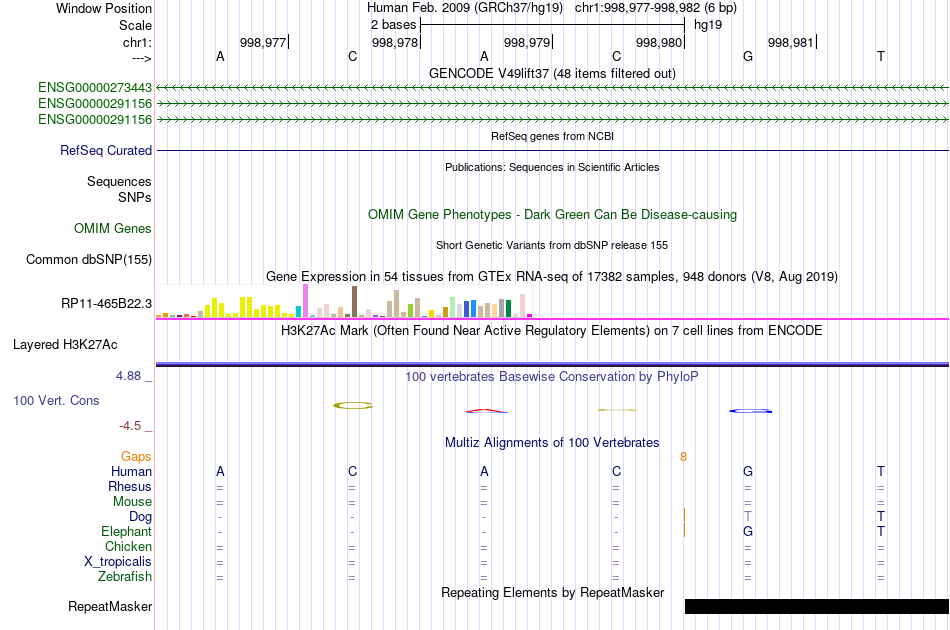Viewport: 950px width, 630px height.
Task: Click the OMIM Gene Phenotypes track title
Action: click(553, 214)
